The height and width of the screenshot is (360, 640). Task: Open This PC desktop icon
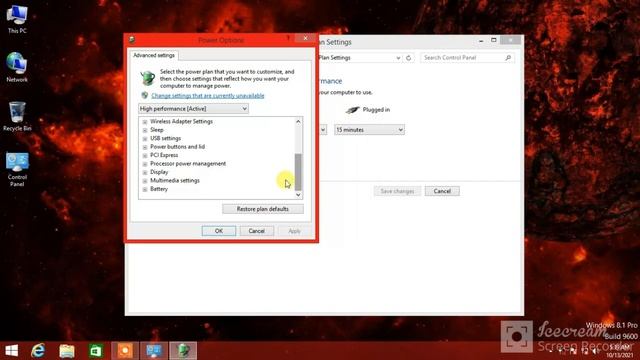(17, 19)
